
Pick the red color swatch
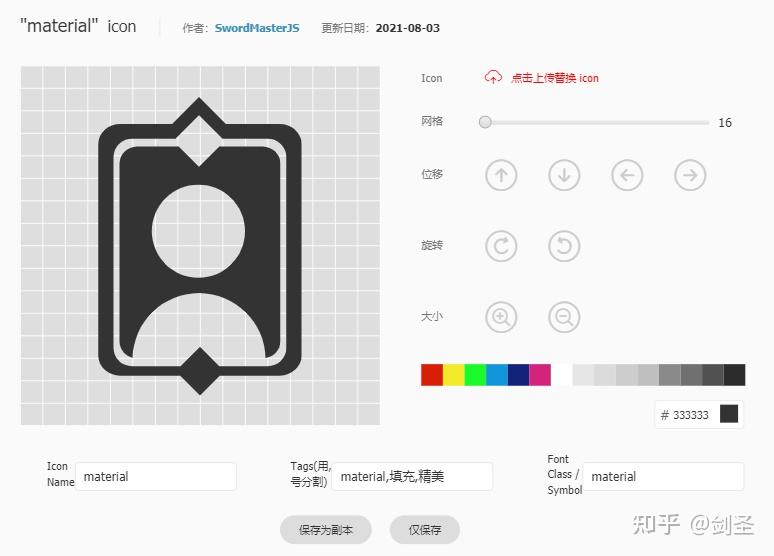tap(432, 375)
